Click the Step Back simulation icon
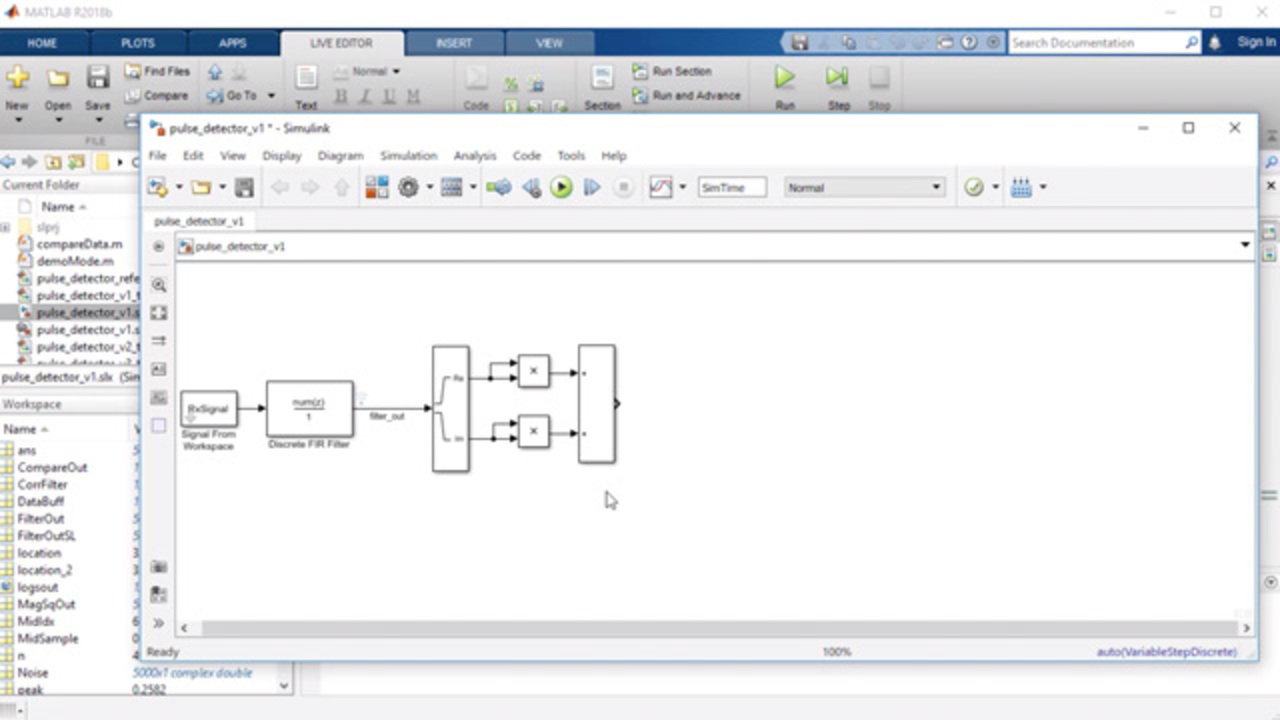Image resolution: width=1280 pixels, height=720 pixels. coord(531,188)
